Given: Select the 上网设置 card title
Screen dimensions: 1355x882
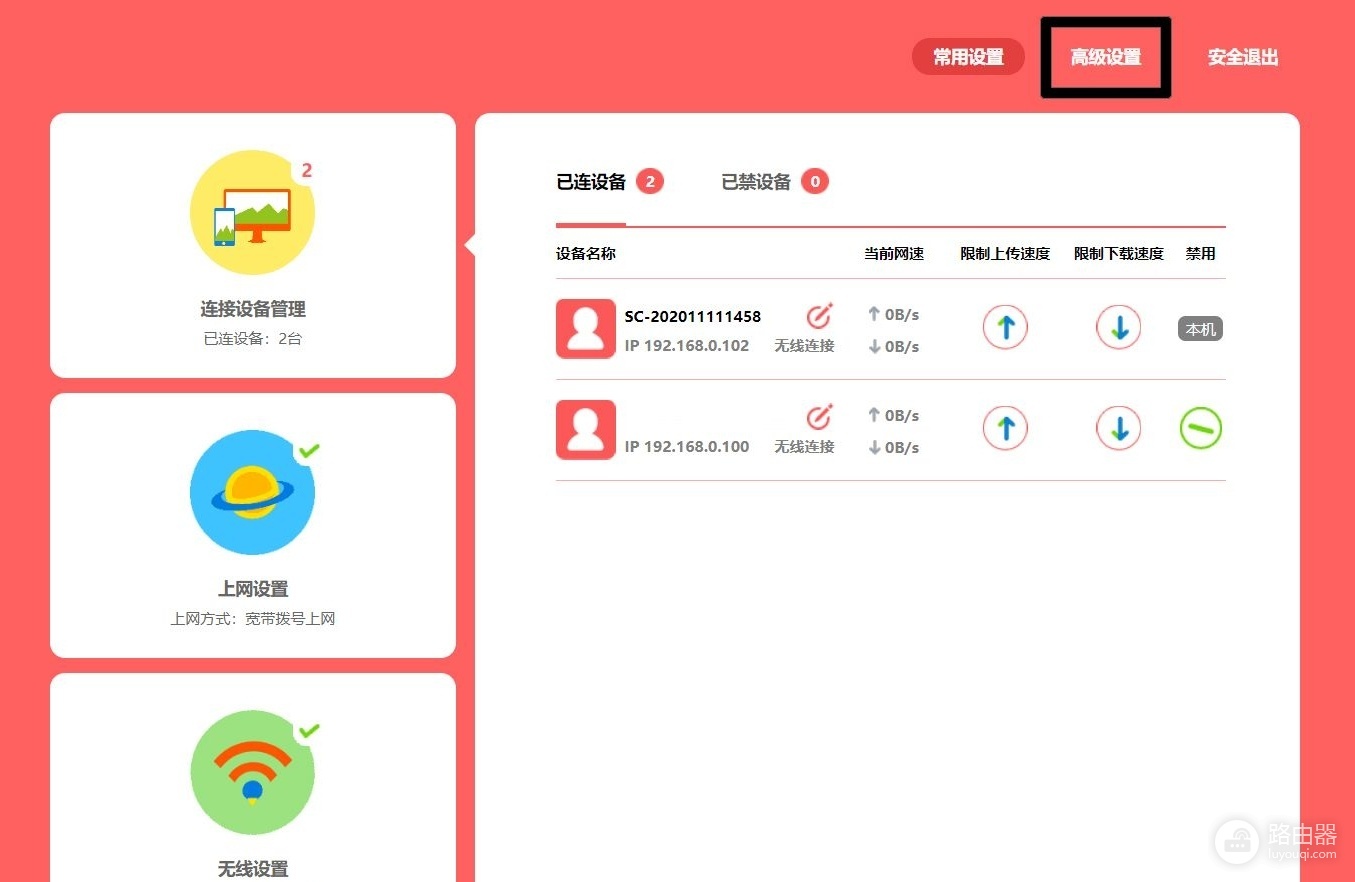Looking at the screenshot, I should 253,589.
